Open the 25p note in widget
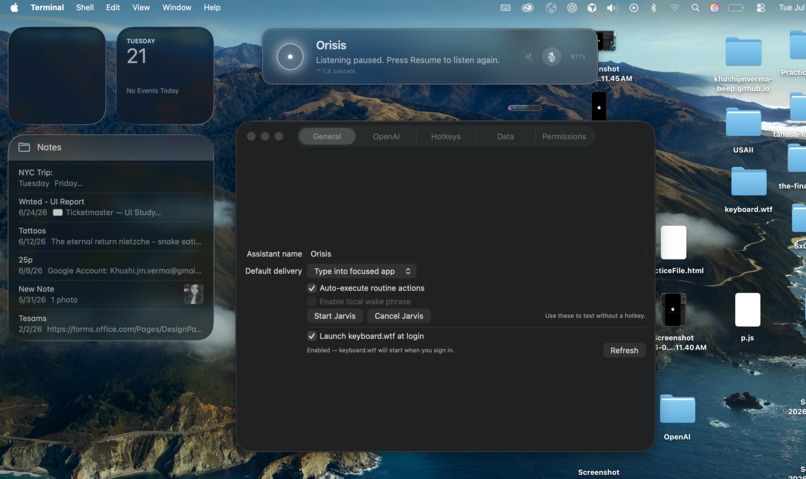 (x=111, y=265)
